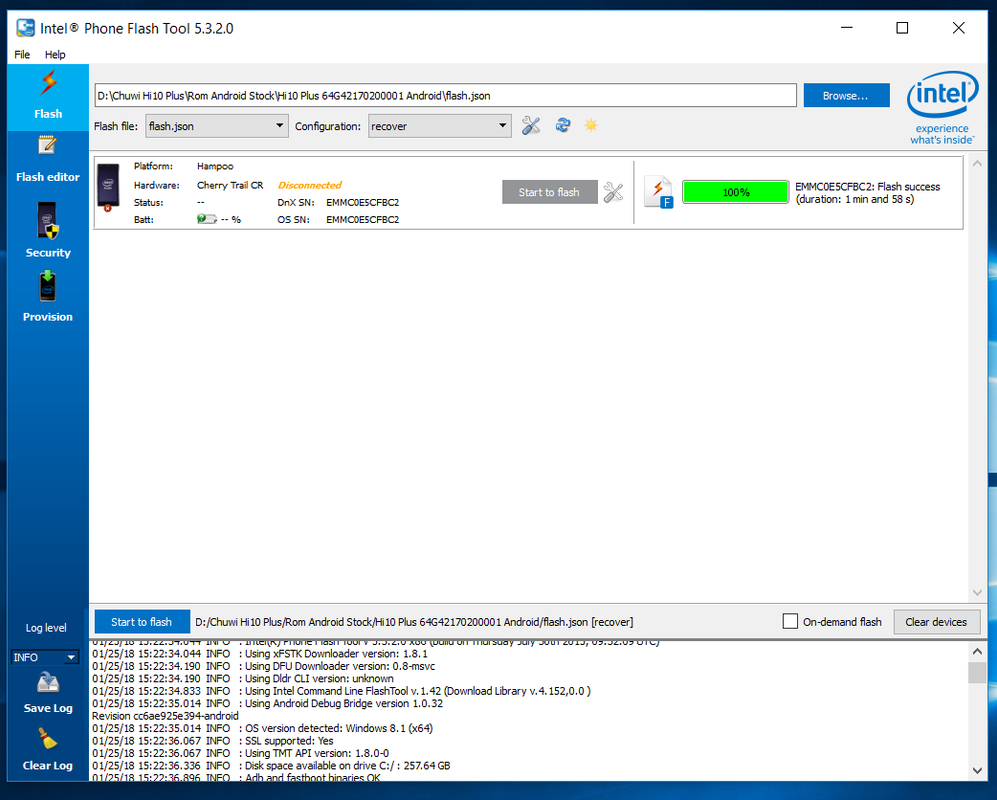Image resolution: width=997 pixels, height=800 pixels.
Task: Open flash settings wrench icon in toolbar
Action: tap(531, 126)
